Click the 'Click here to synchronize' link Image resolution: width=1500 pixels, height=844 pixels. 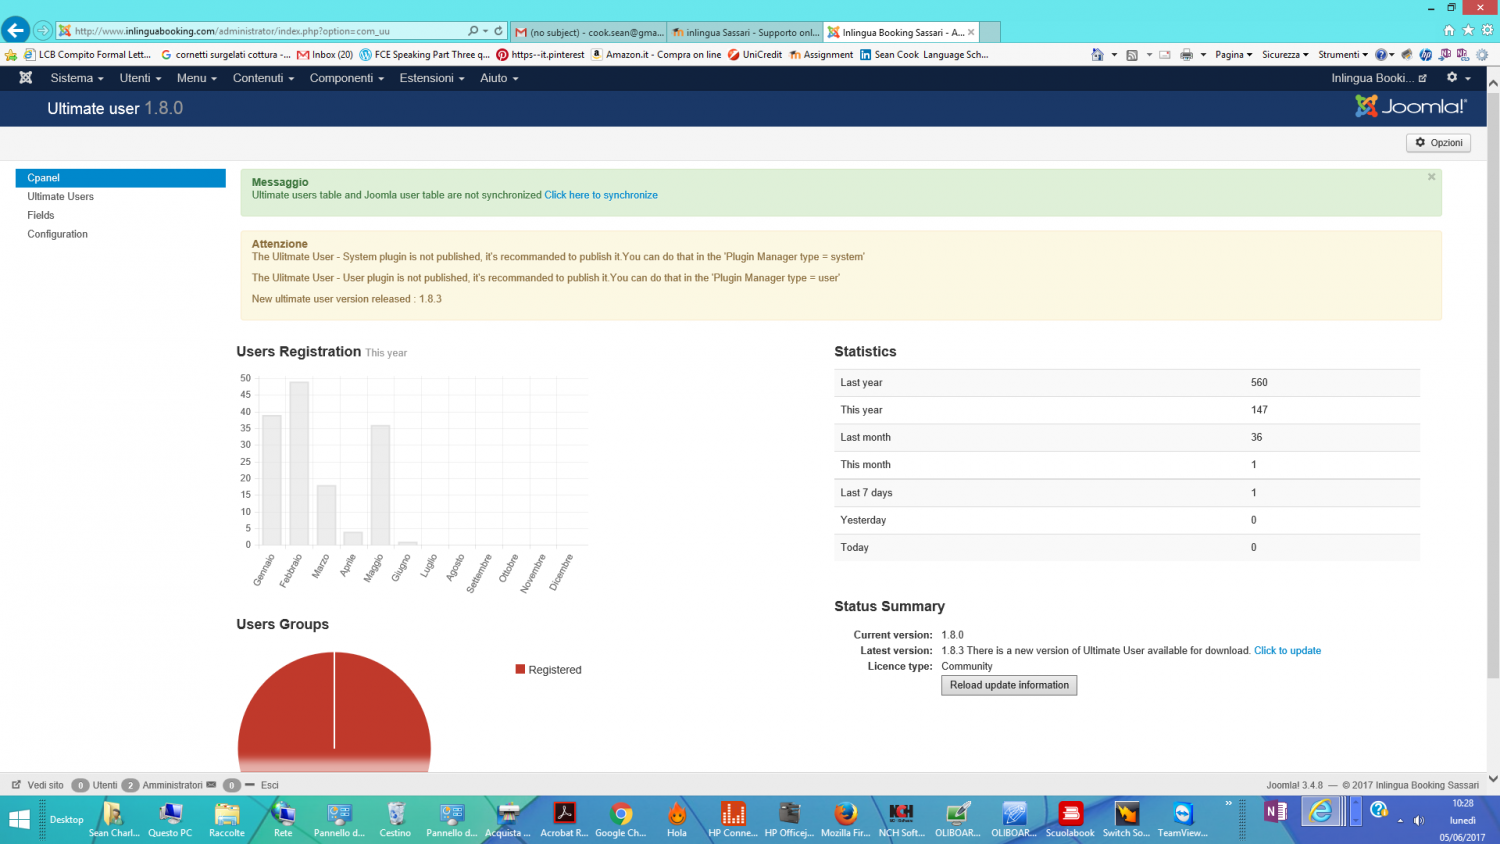[601, 195]
